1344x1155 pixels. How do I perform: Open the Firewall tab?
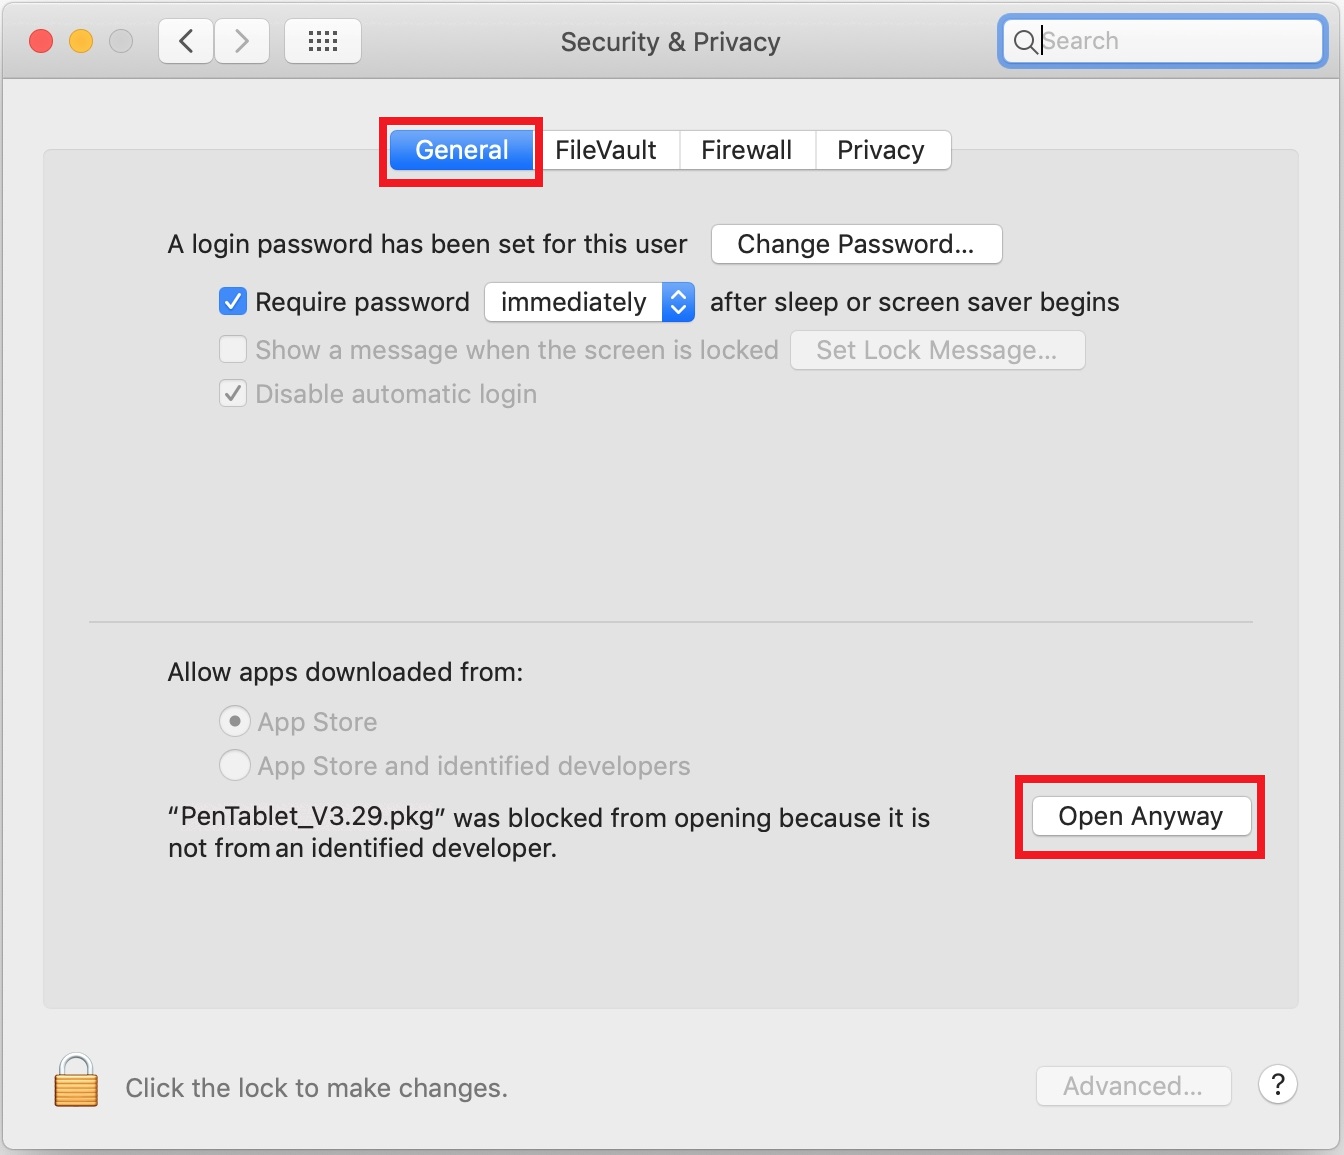point(747,150)
